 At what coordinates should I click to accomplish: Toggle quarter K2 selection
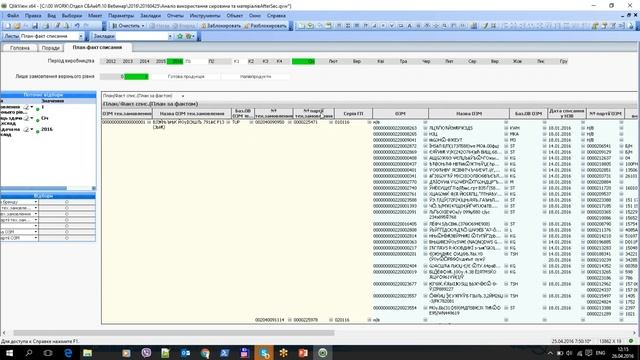click(x=251, y=61)
